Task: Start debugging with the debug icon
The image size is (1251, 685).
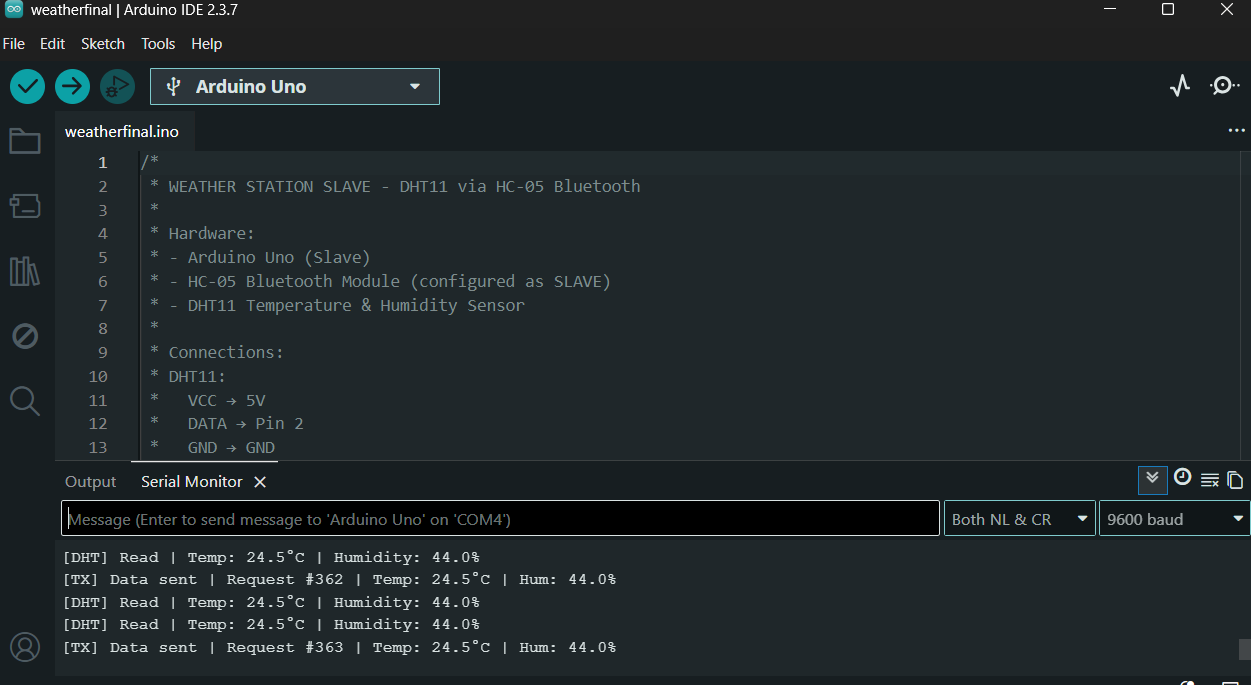Action: pyautogui.click(x=117, y=87)
